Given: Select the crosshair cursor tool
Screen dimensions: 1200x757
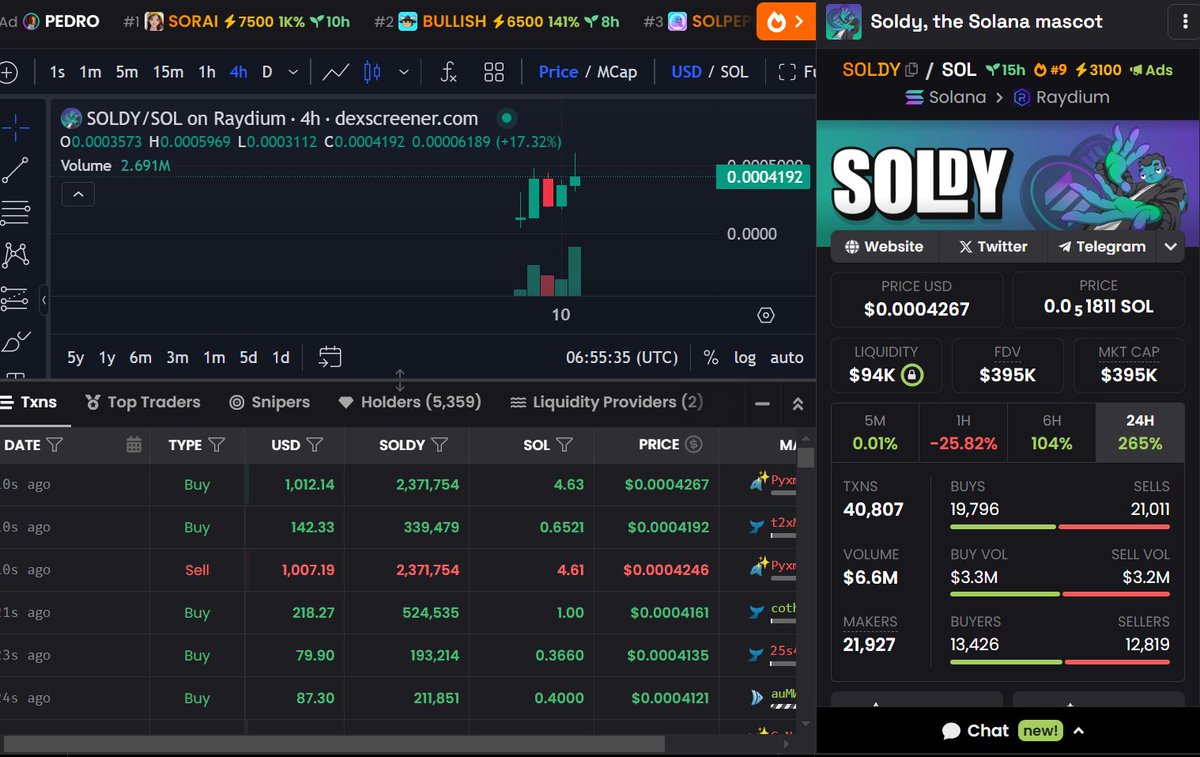Looking at the screenshot, I should 15,127.
